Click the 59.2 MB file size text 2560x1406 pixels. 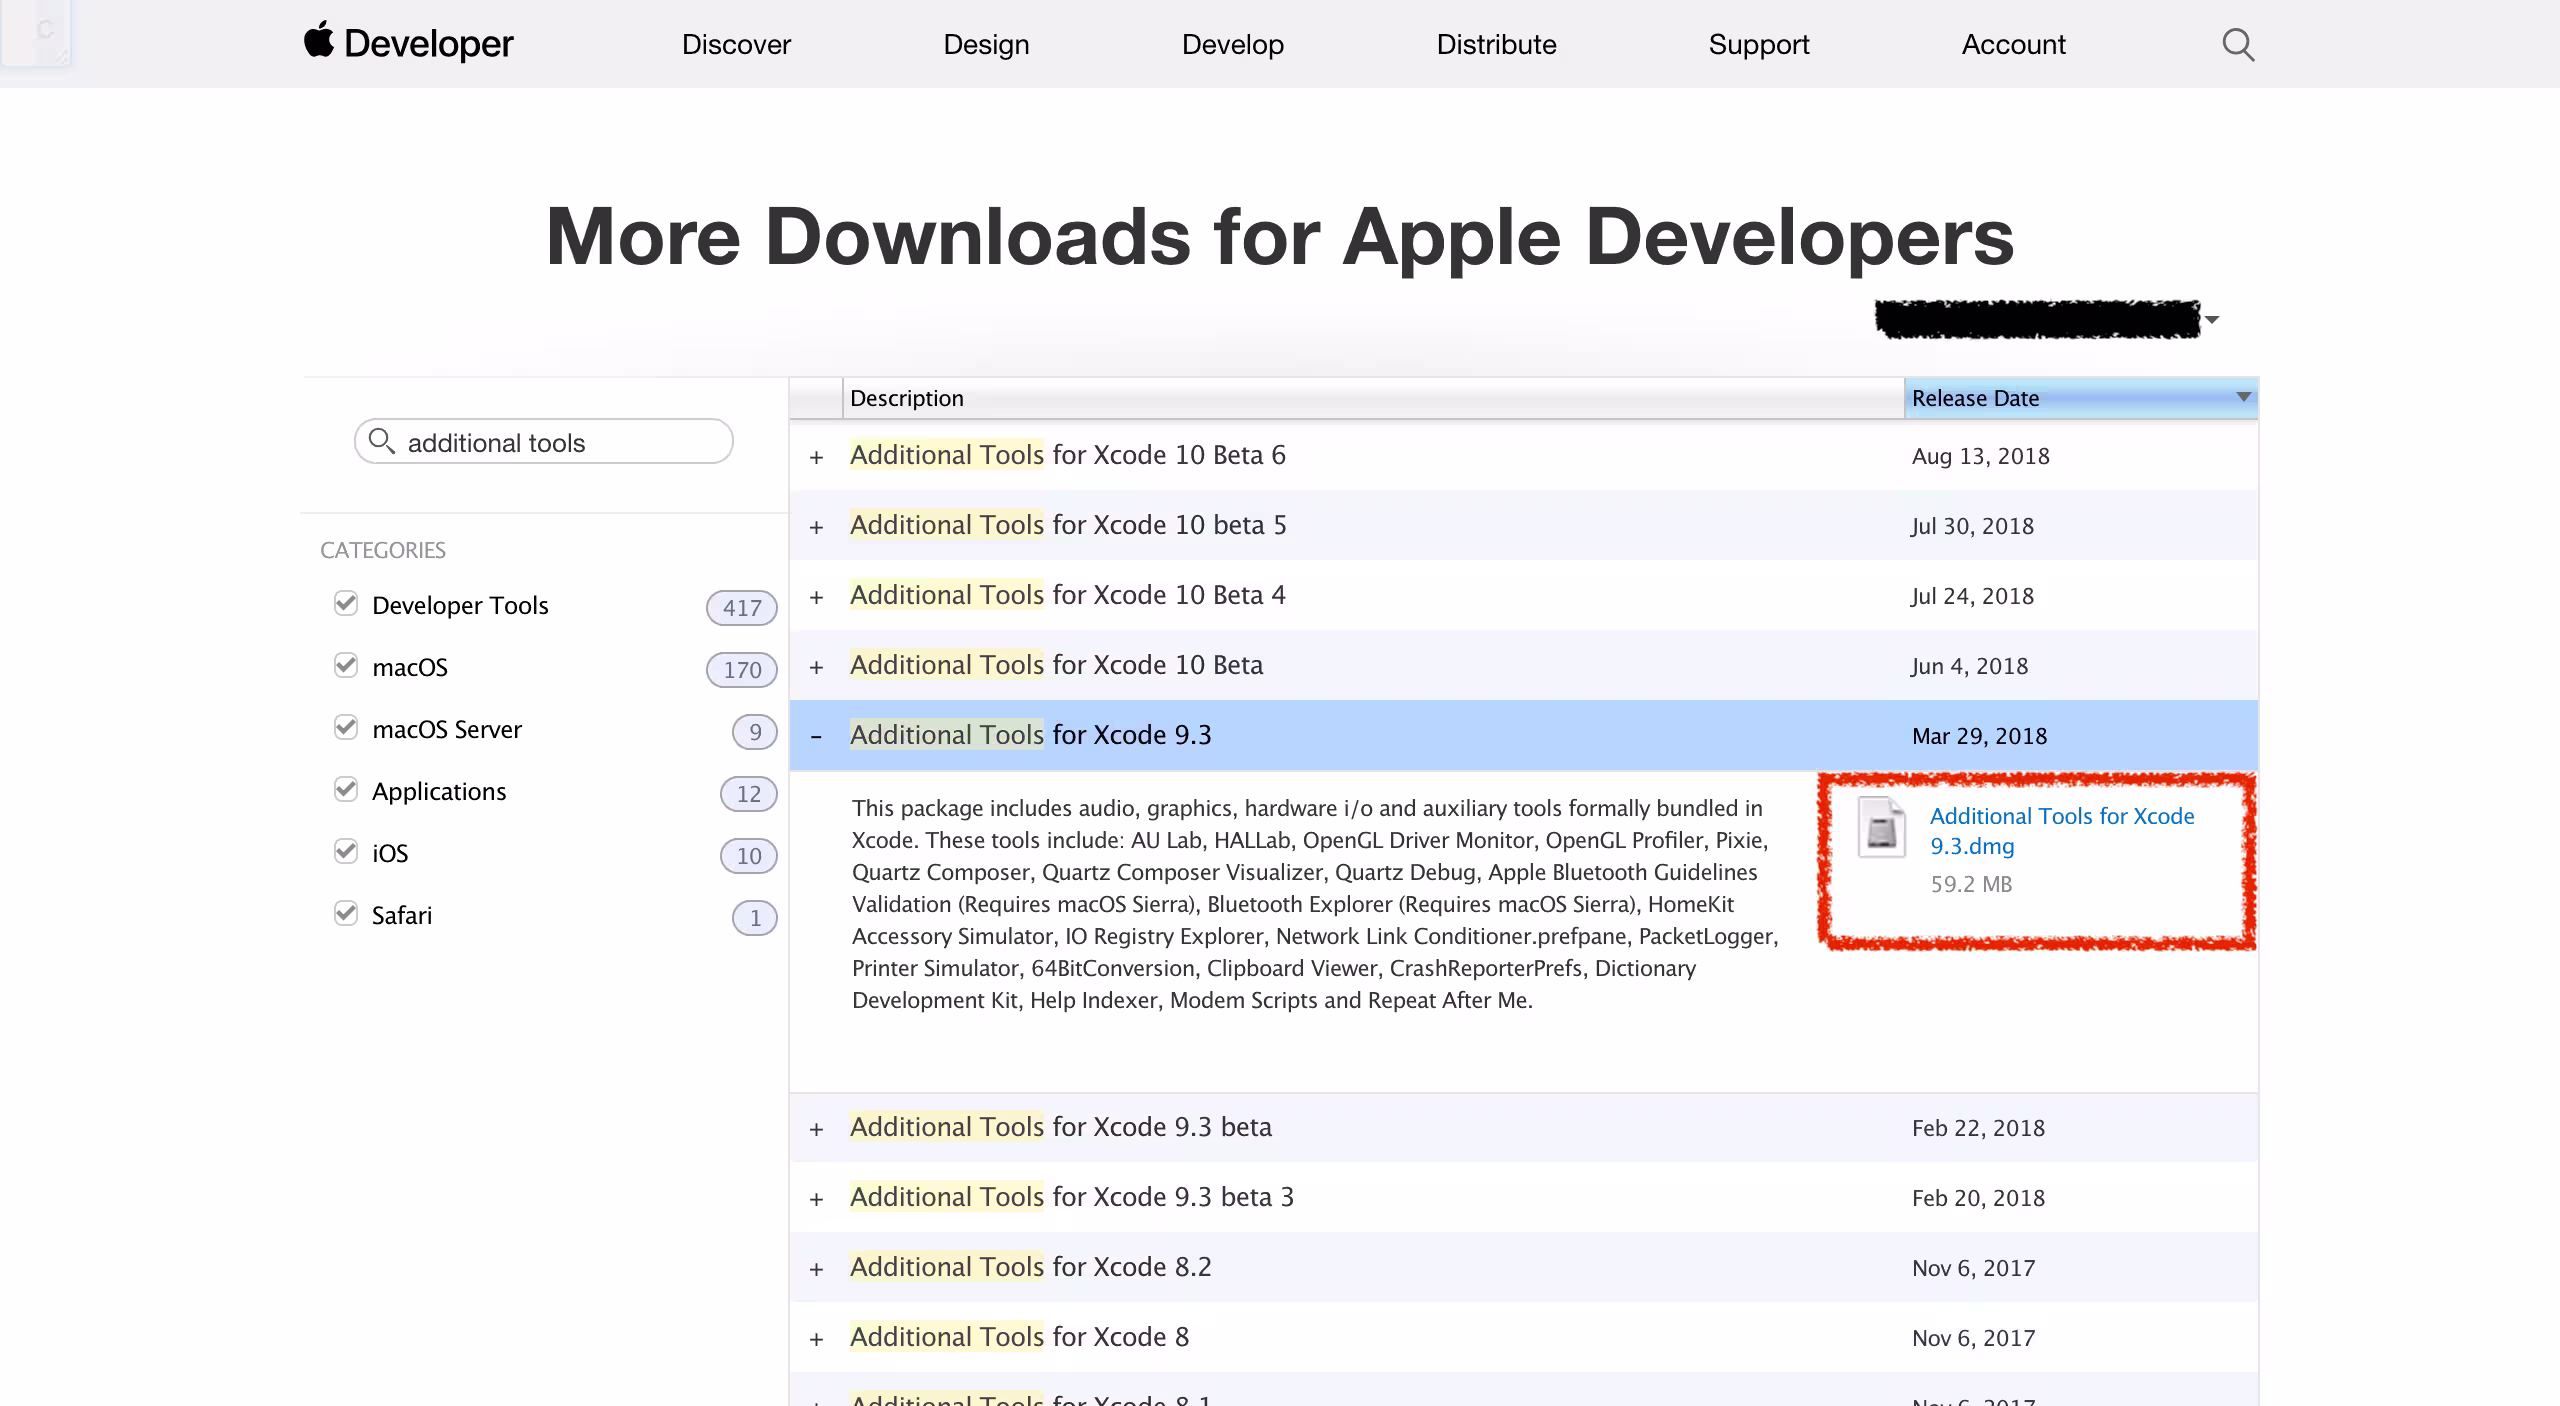click(x=1971, y=884)
